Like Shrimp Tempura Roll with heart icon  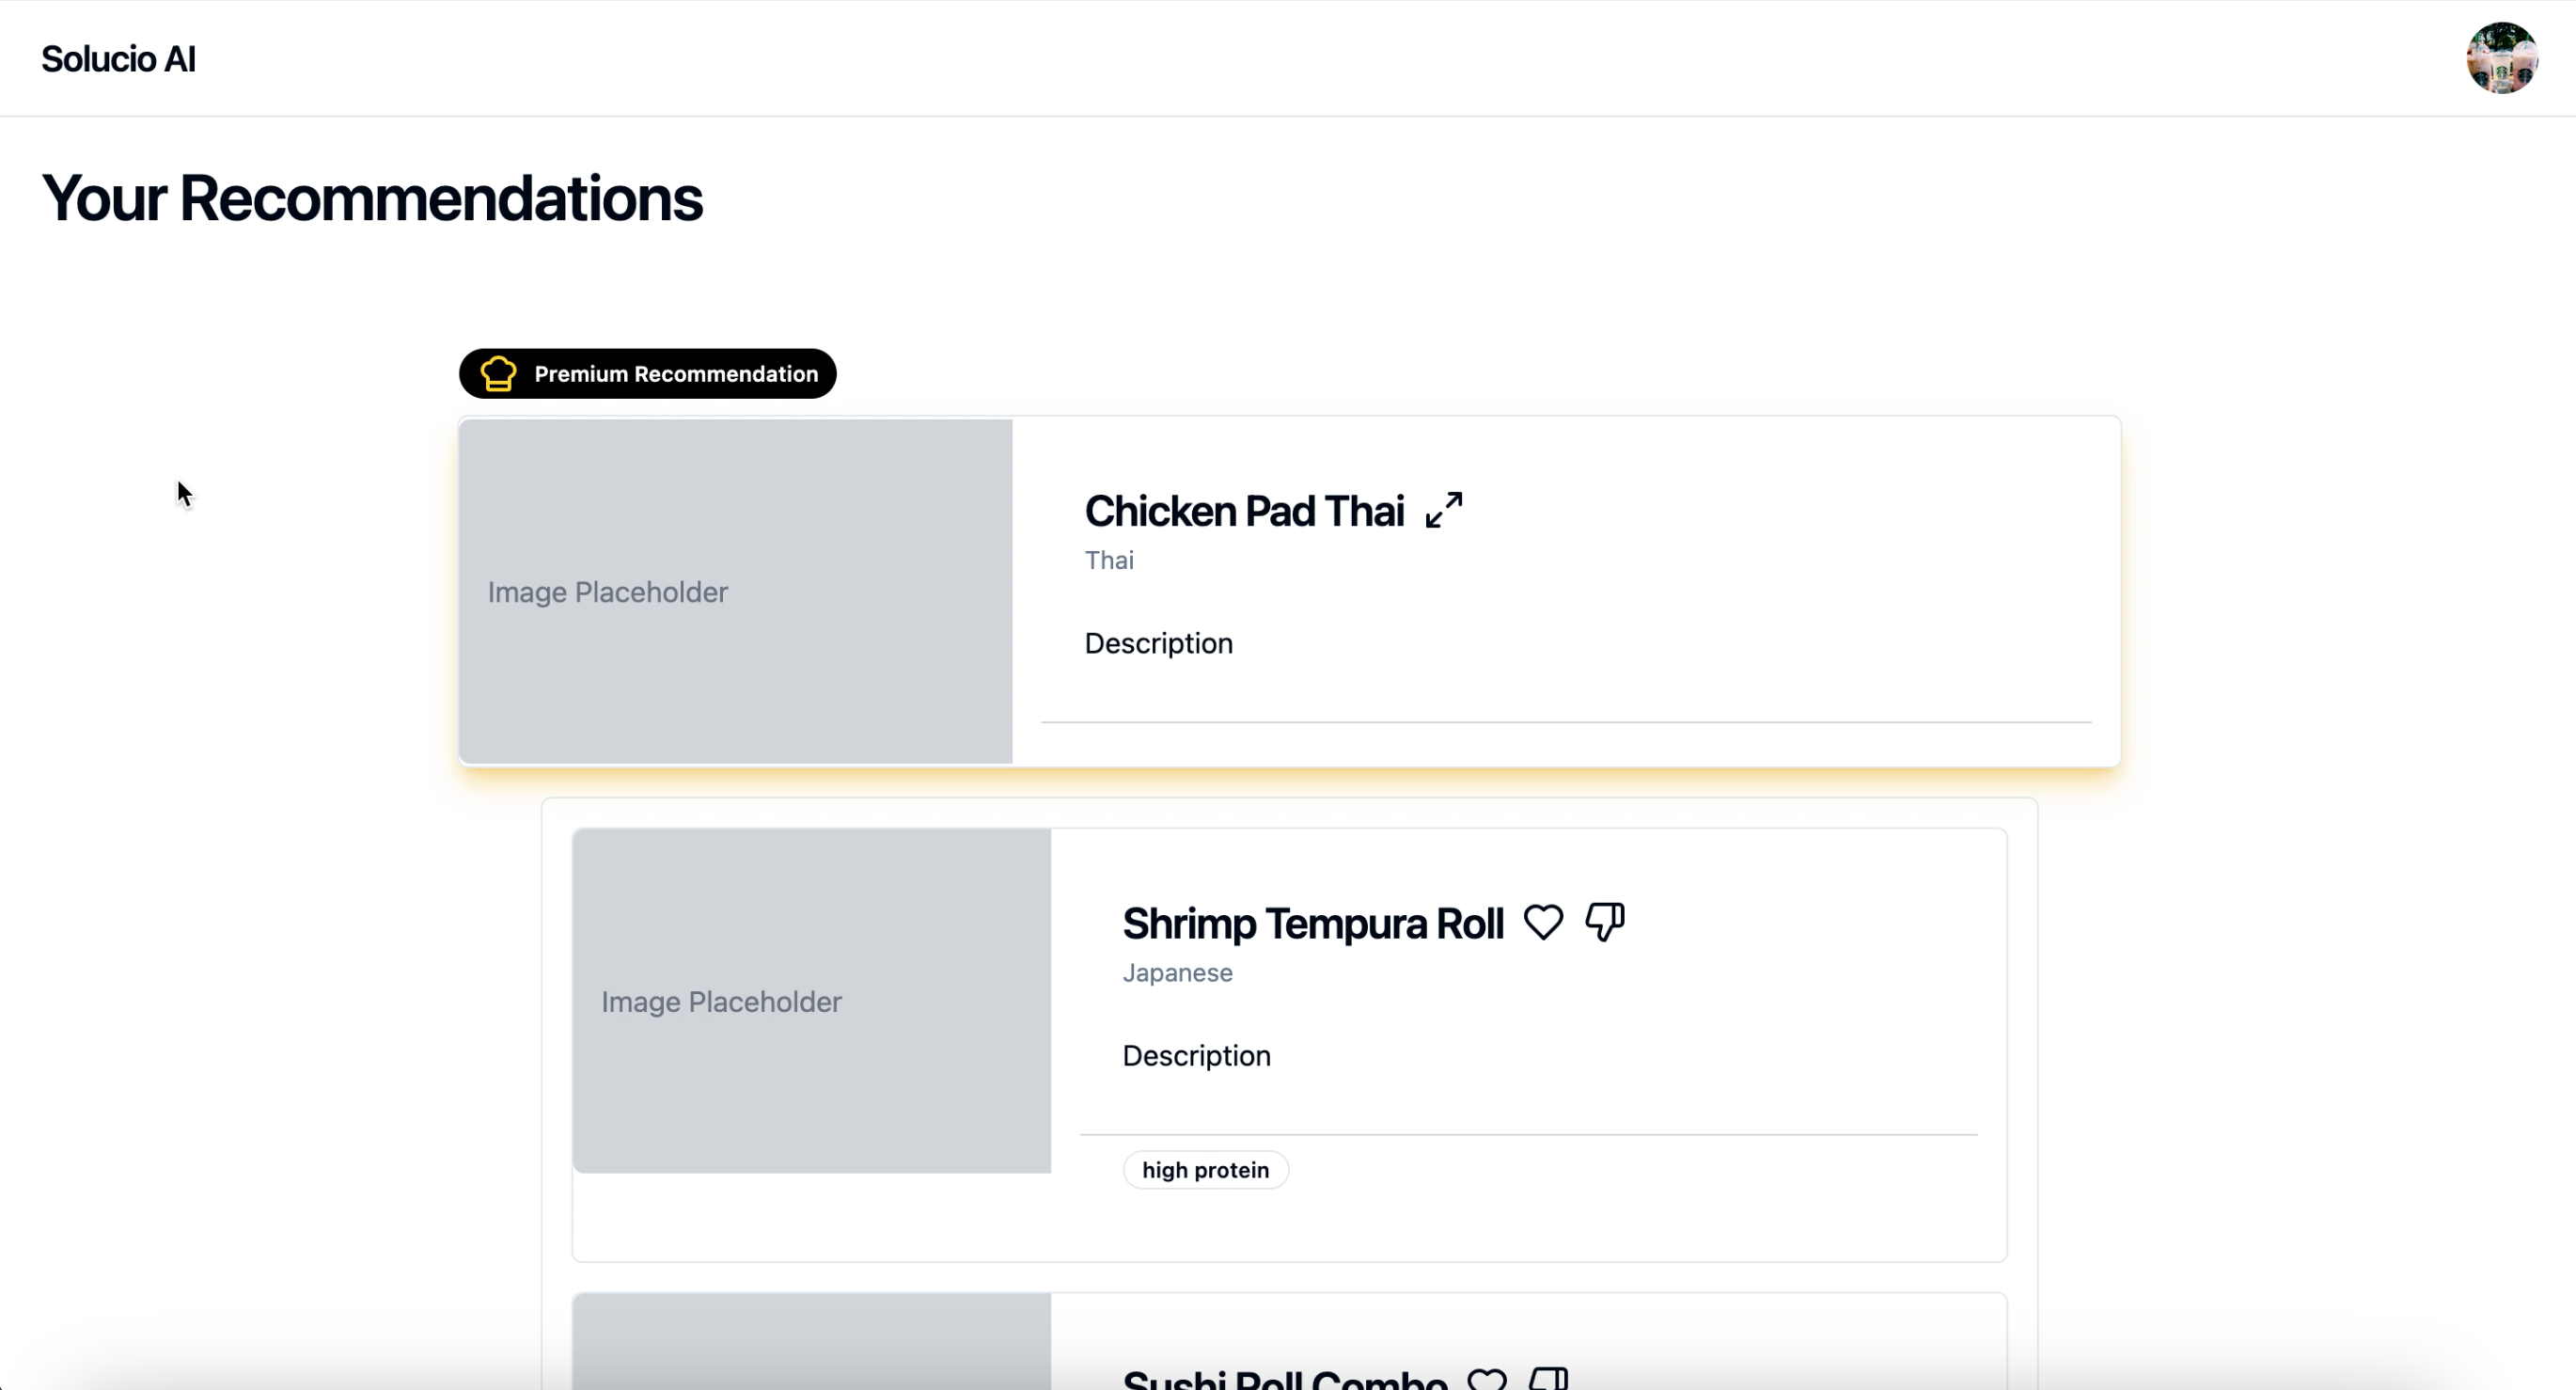tap(1543, 922)
